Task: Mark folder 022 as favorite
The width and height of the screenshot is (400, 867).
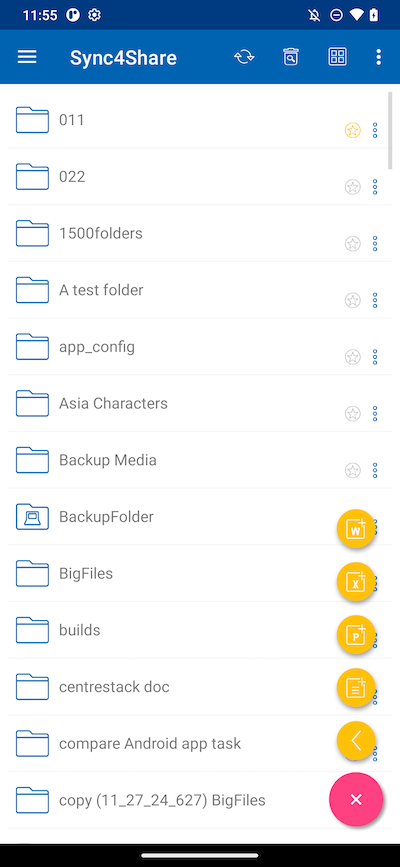Action: tap(352, 187)
